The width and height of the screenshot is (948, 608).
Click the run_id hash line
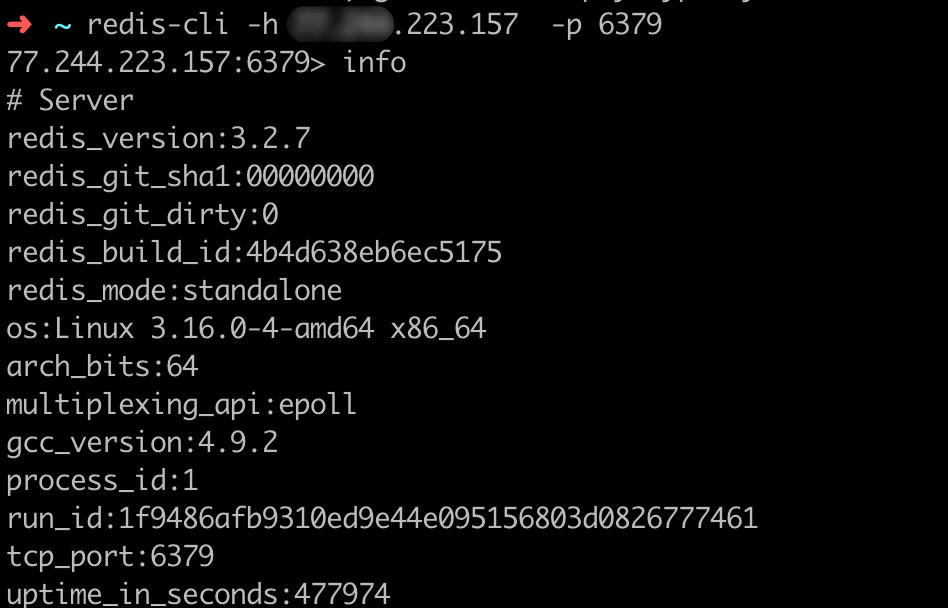pyautogui.click(x=382, y=519)
